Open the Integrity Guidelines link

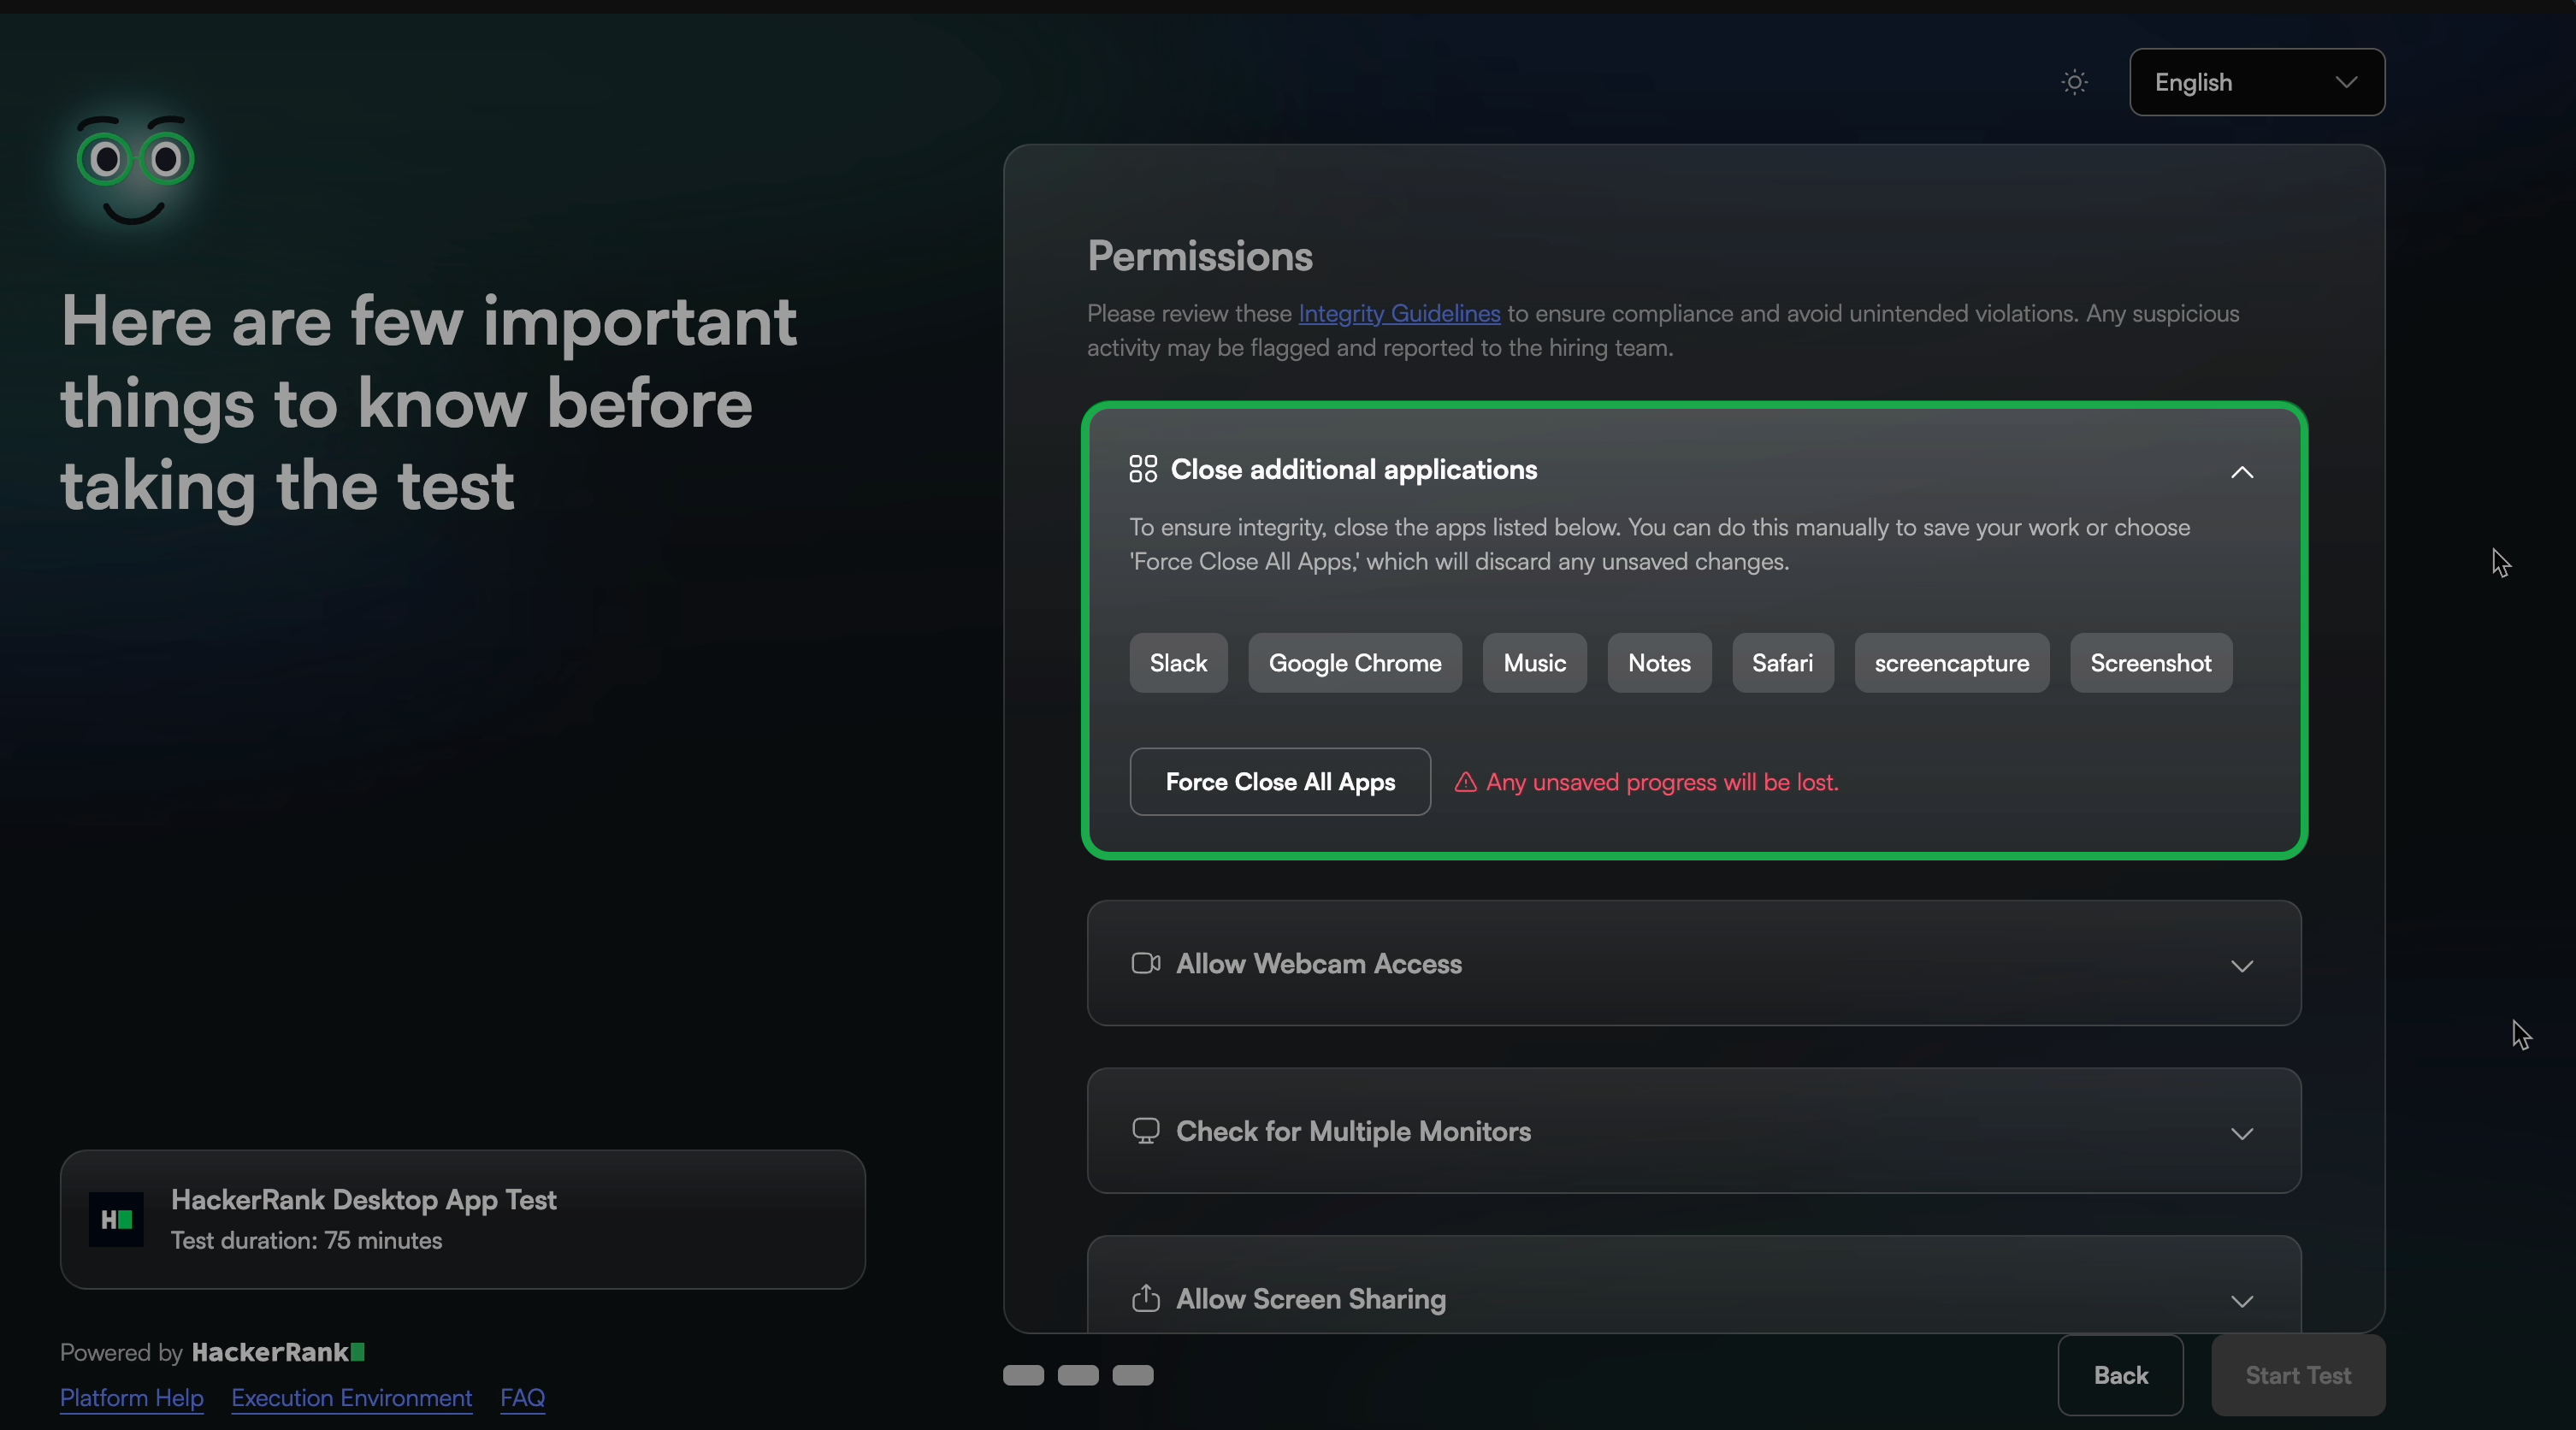point(1399,314)
